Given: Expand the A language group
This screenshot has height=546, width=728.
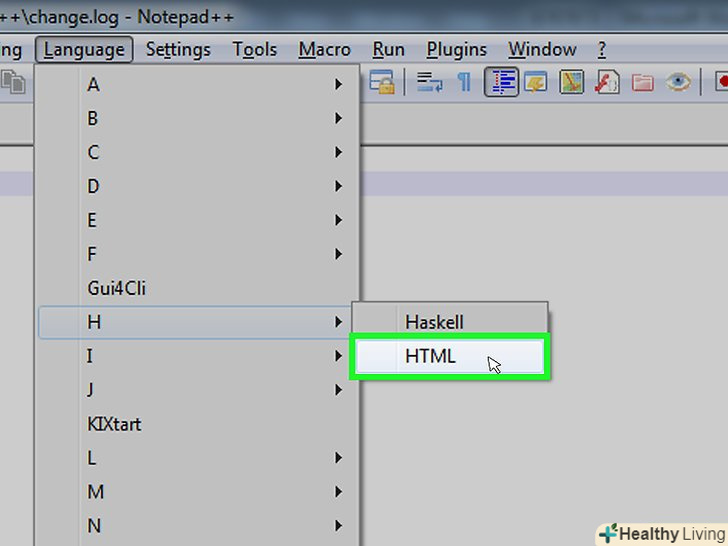Looking at the screenshot, I should pos(197,84).
